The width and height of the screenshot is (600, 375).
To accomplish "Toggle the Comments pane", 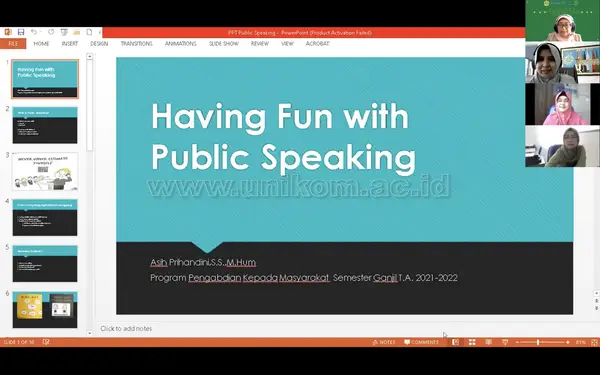I will [x=421, y=342].
